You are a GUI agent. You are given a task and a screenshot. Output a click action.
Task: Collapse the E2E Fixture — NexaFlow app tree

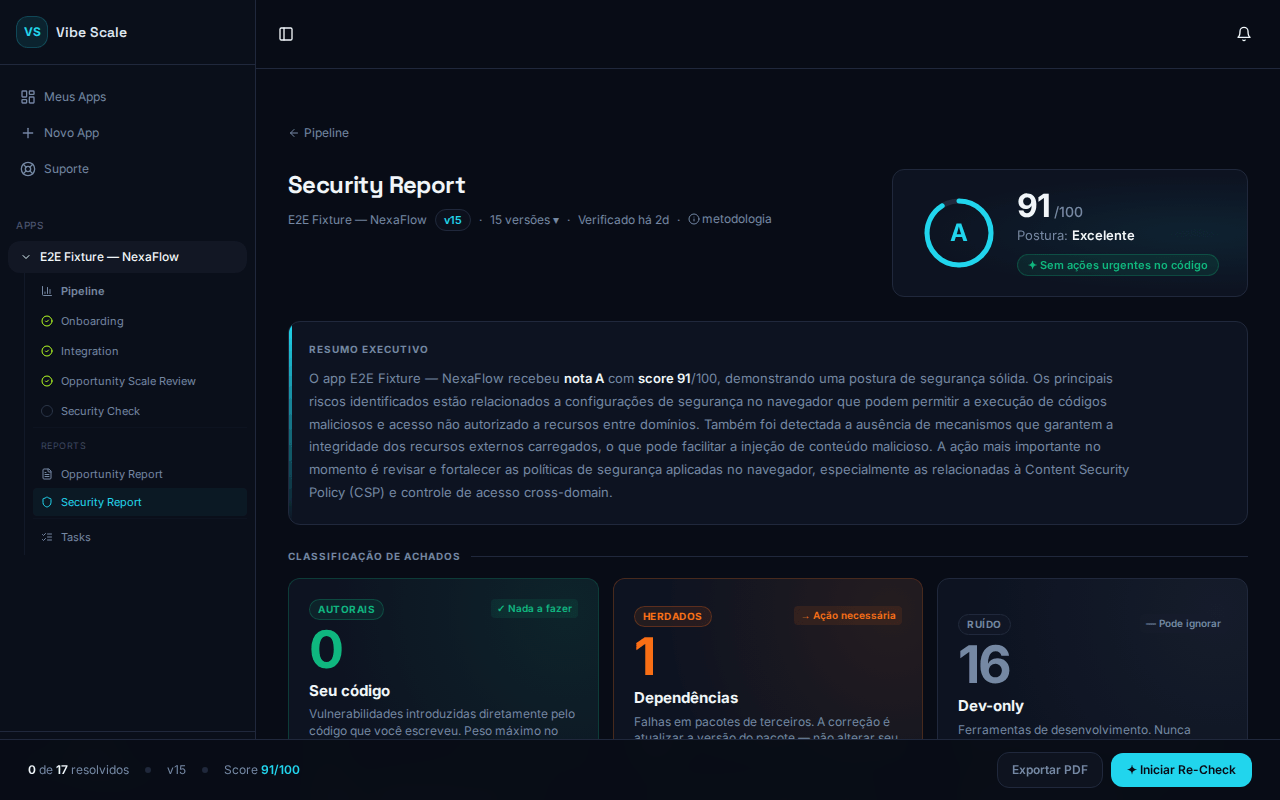coord(26,257)
